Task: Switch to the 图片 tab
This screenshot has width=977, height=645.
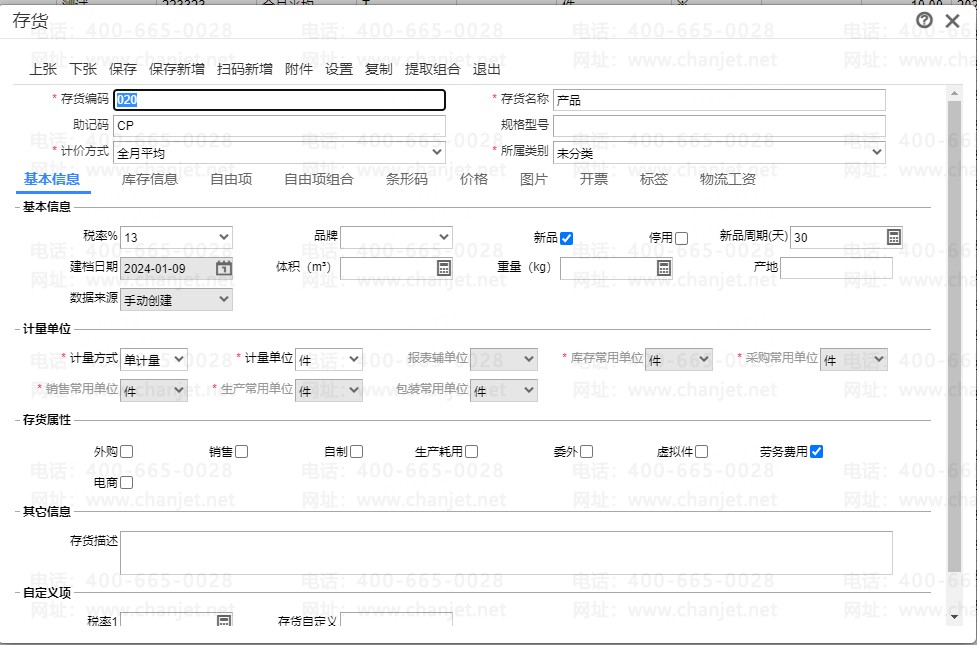Action: tap(533, 179)
